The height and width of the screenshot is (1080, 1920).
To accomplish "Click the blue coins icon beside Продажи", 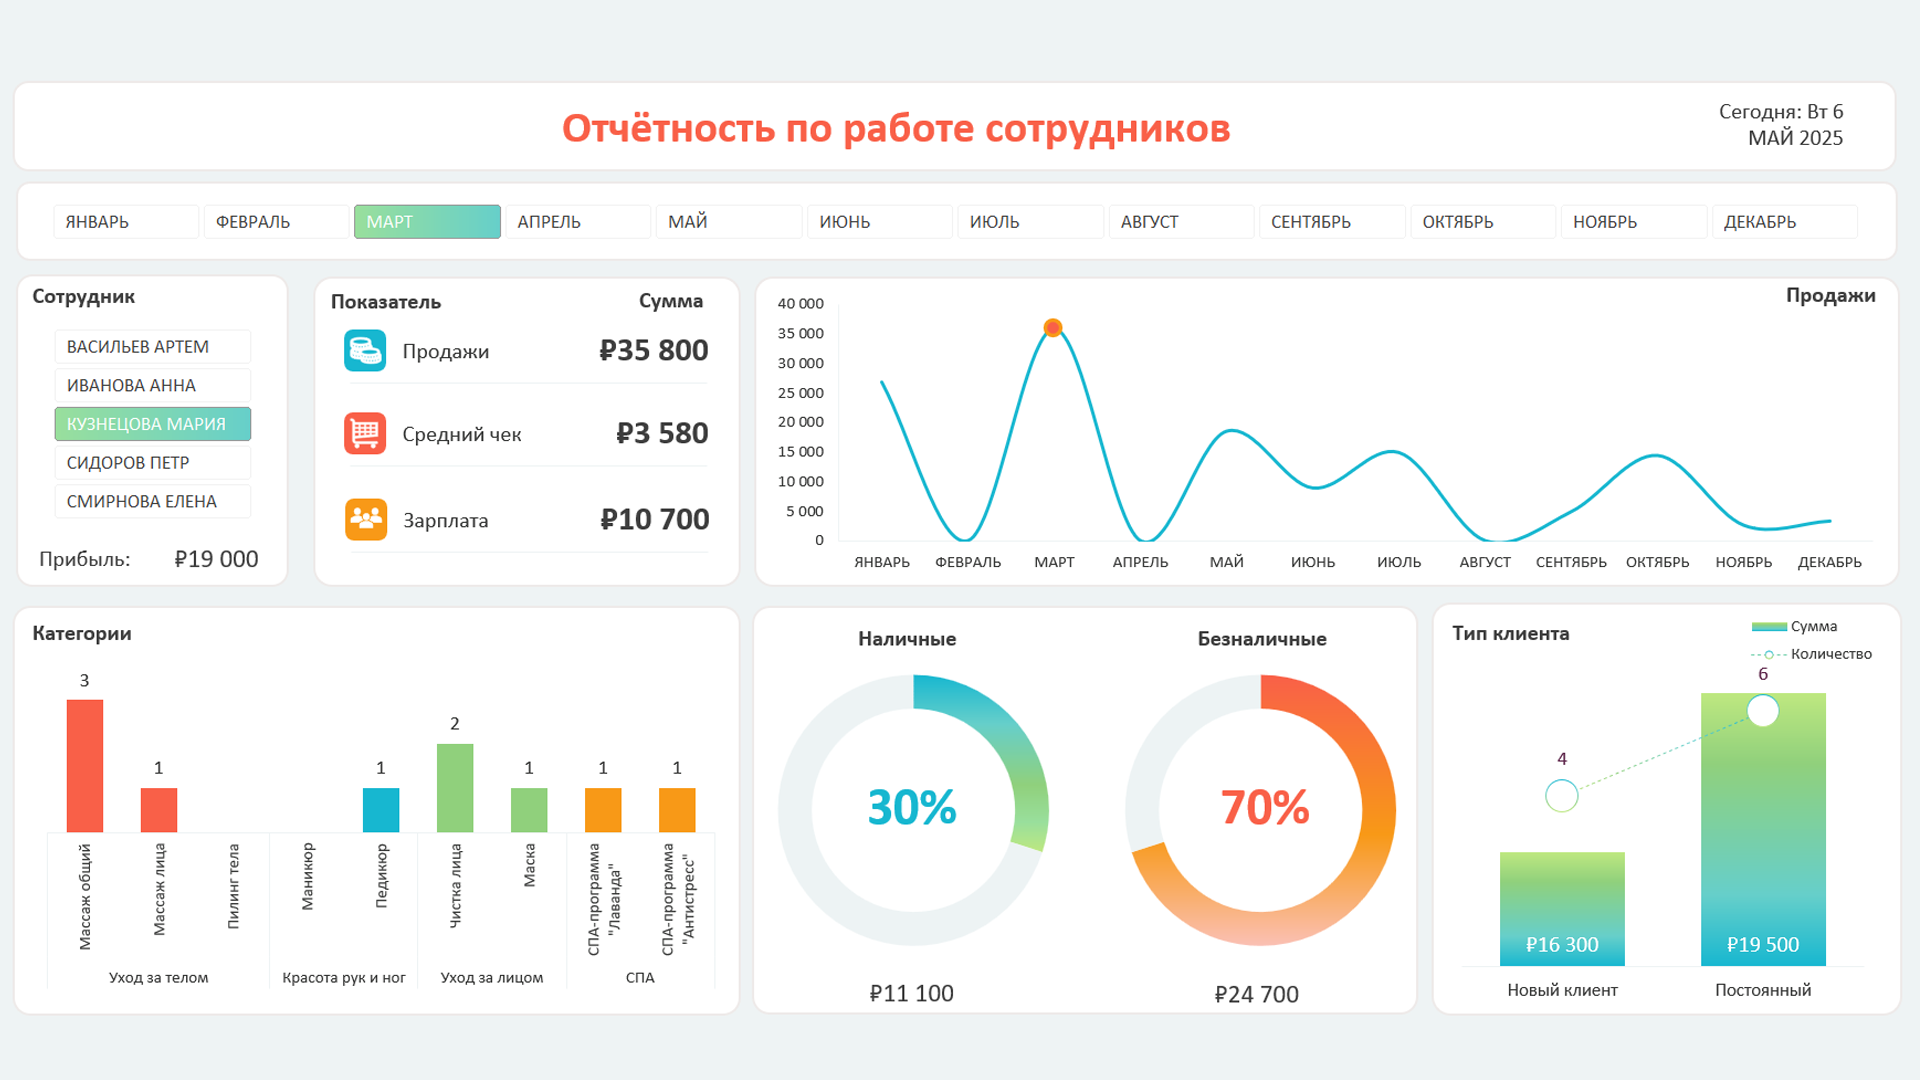I will coord(365,351).
